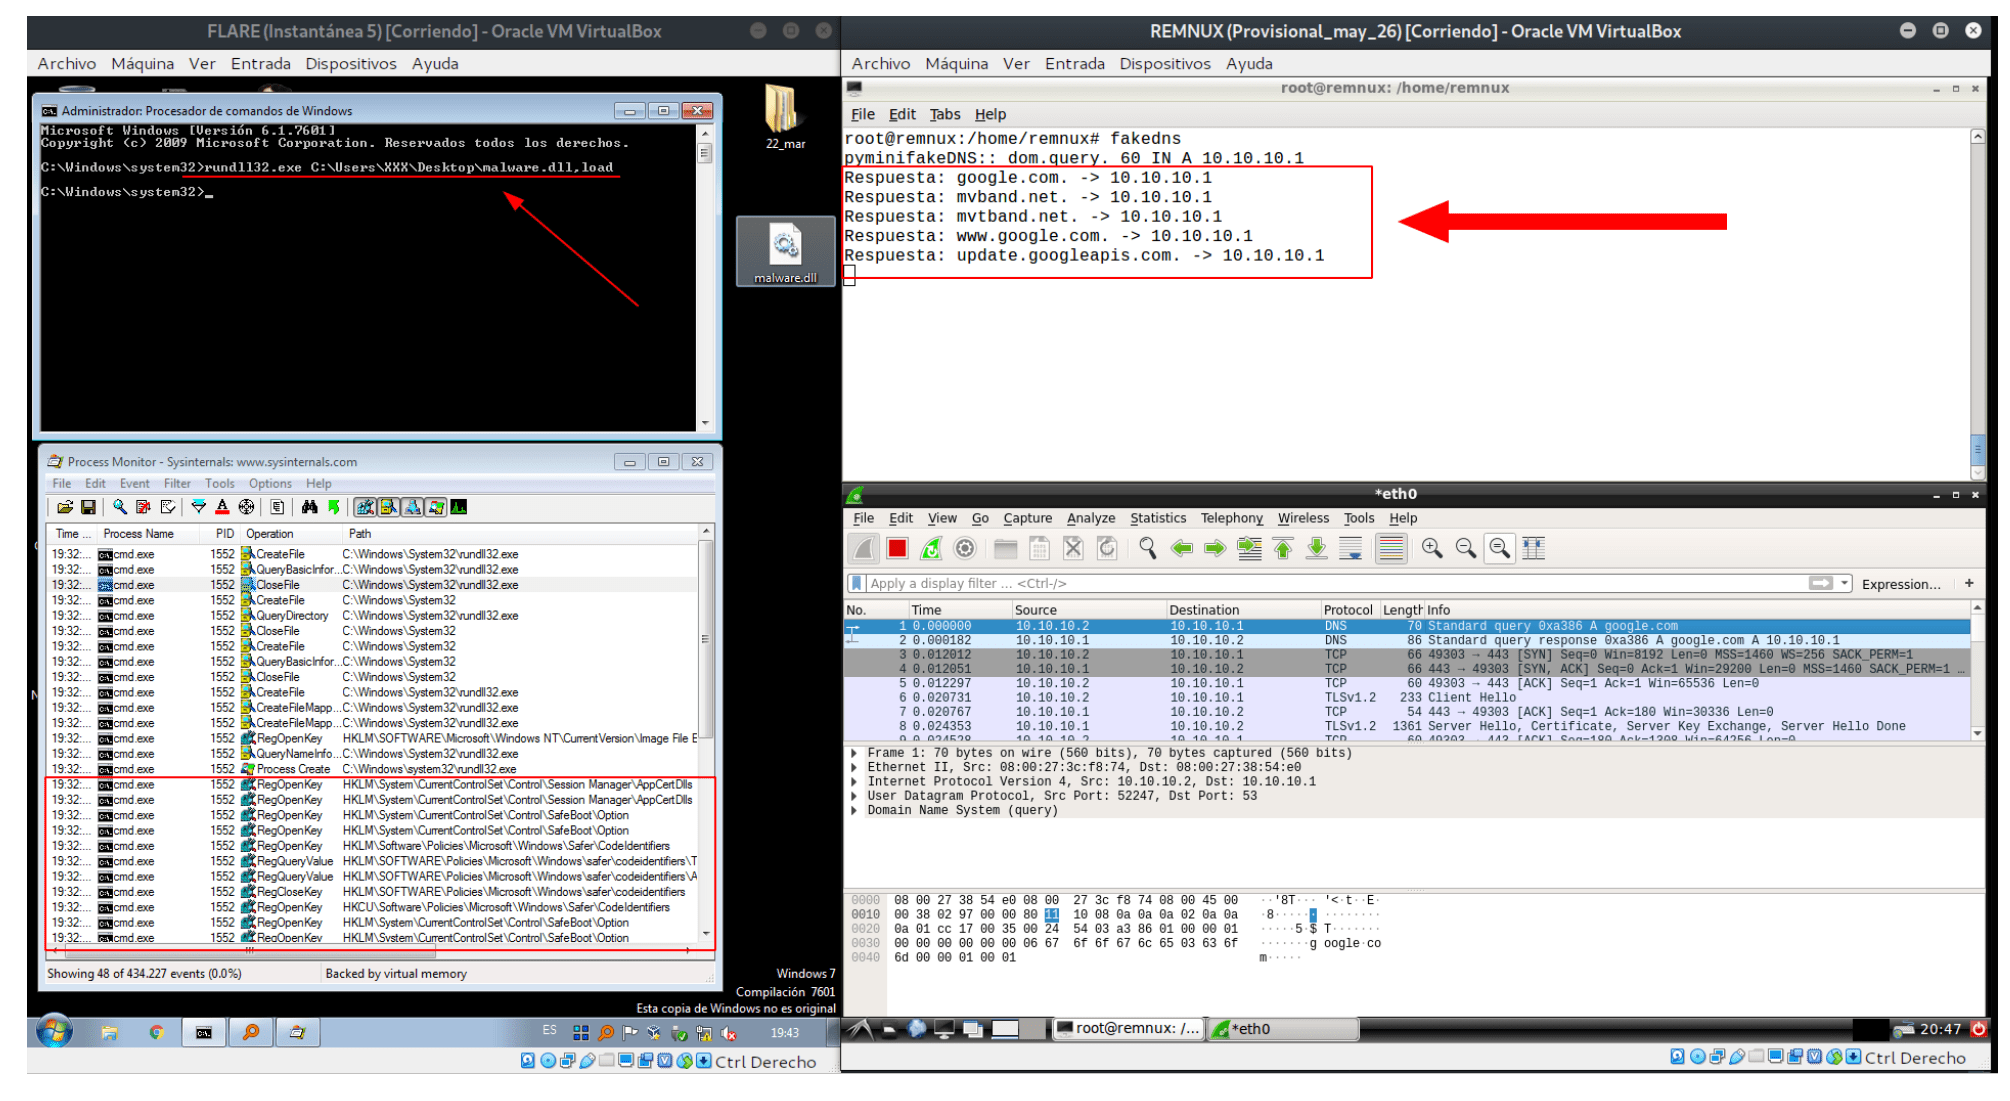Toggle autoscroll icon in Process Monitor toolbar
Screen dimensions: 2010x1101
click(143, 508)
